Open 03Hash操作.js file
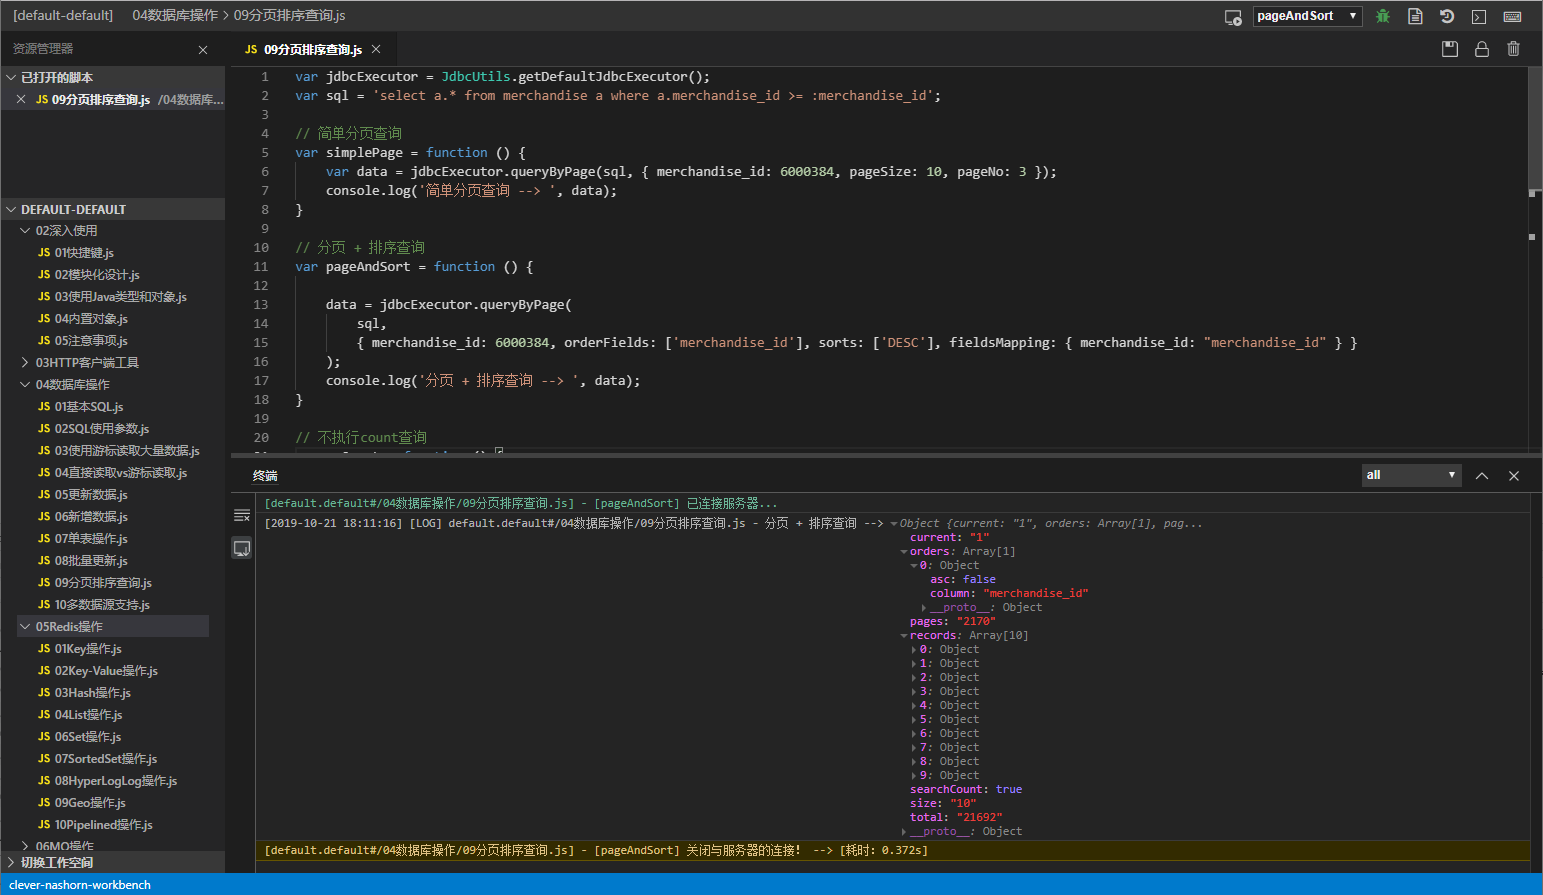The width and height of the screenshot is (1543, 895). [92, 693]
